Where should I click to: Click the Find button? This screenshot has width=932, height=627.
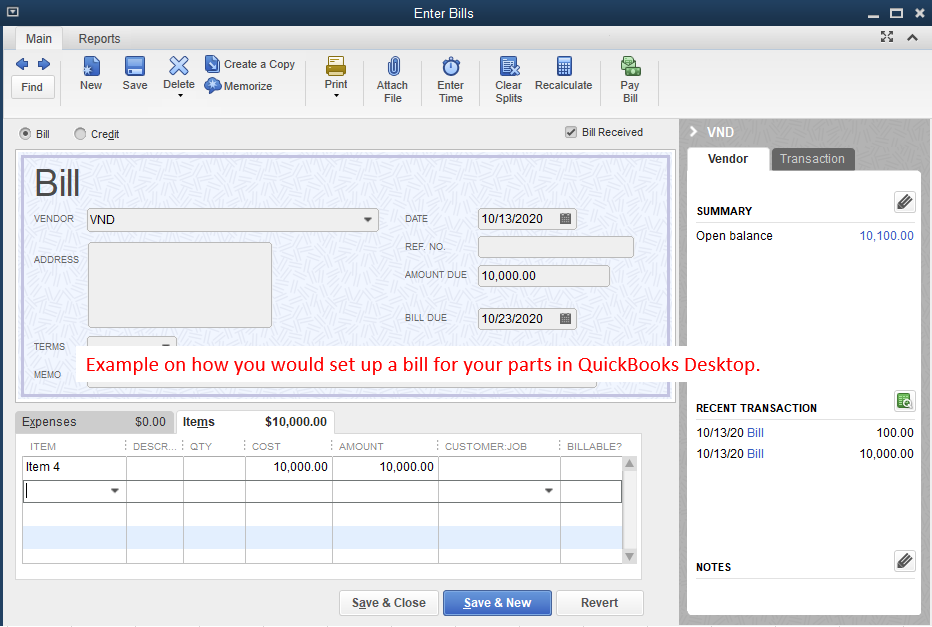[x=33, y=87]
